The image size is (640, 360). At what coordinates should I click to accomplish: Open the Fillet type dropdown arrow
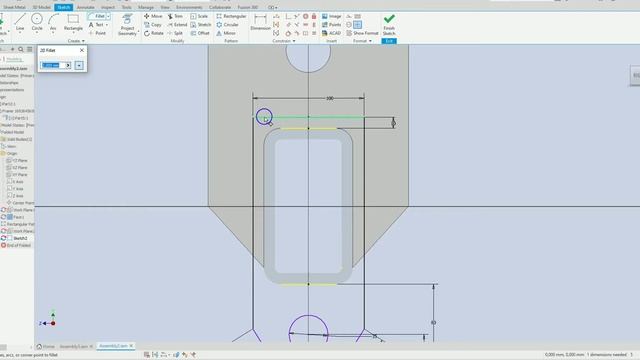pyautogui.click(x=109, y=16)
